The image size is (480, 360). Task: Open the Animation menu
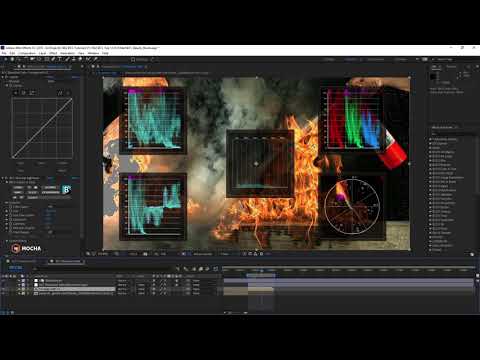click(68, 53)
